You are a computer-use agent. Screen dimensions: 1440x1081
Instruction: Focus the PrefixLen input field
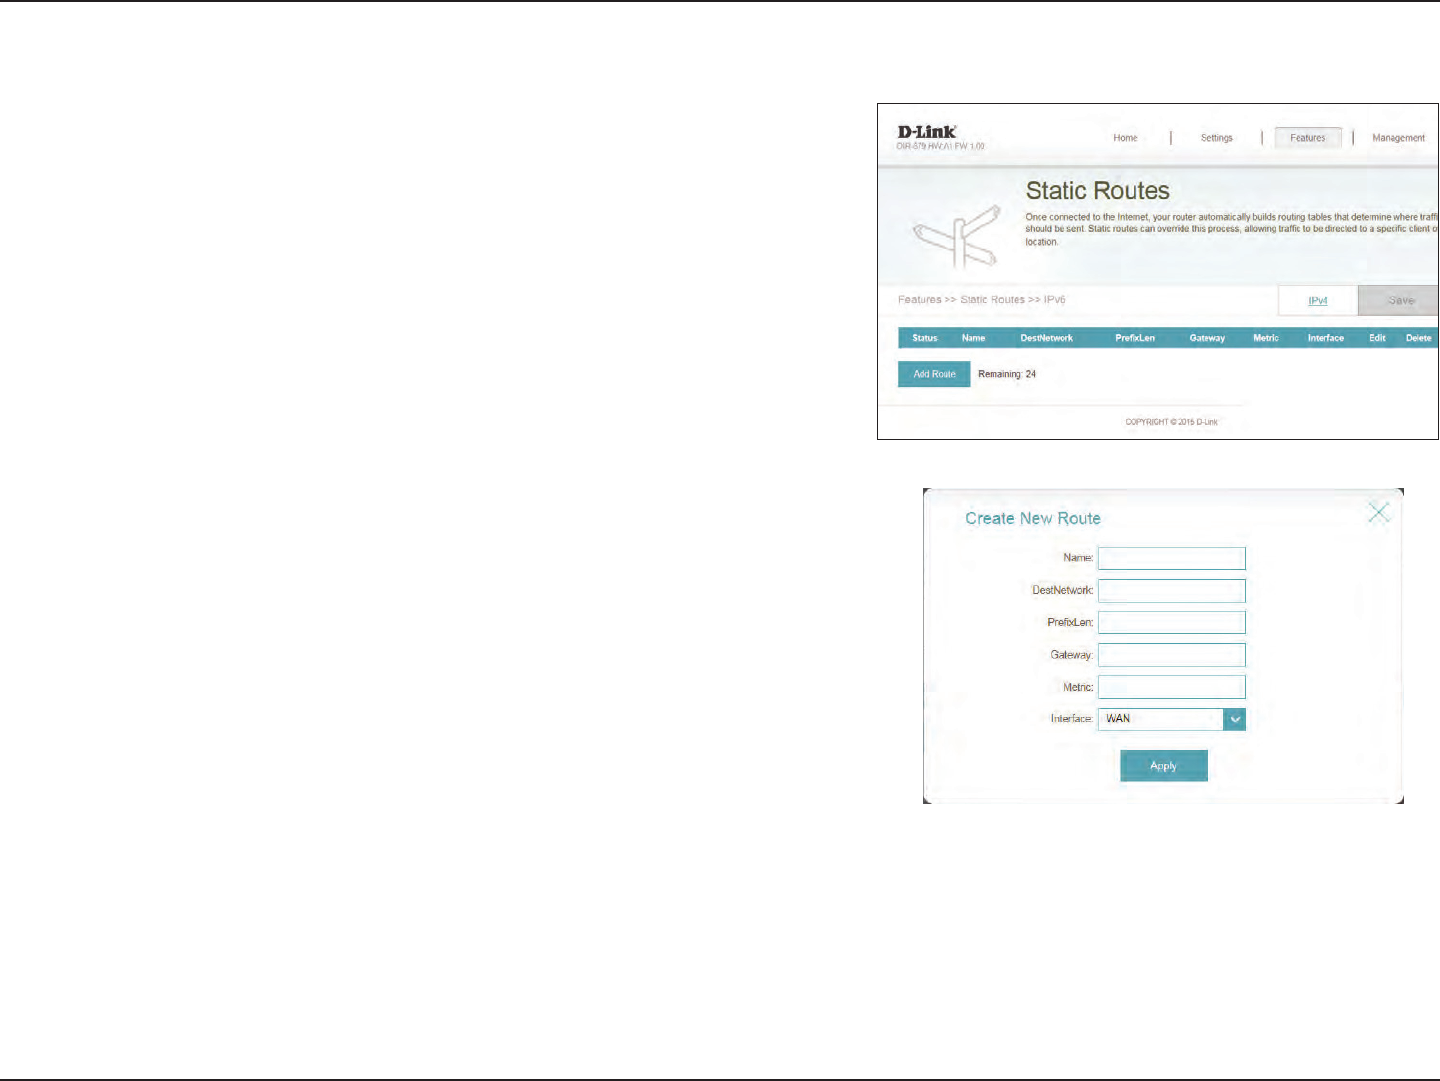[1172, 622]
